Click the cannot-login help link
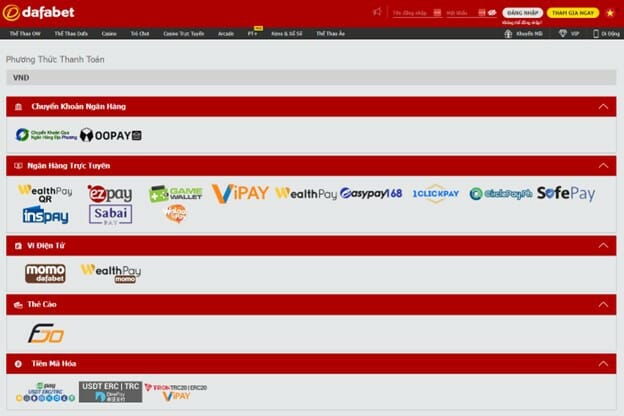The width and height of the screenshot is (624, 416). pos(522,23)
